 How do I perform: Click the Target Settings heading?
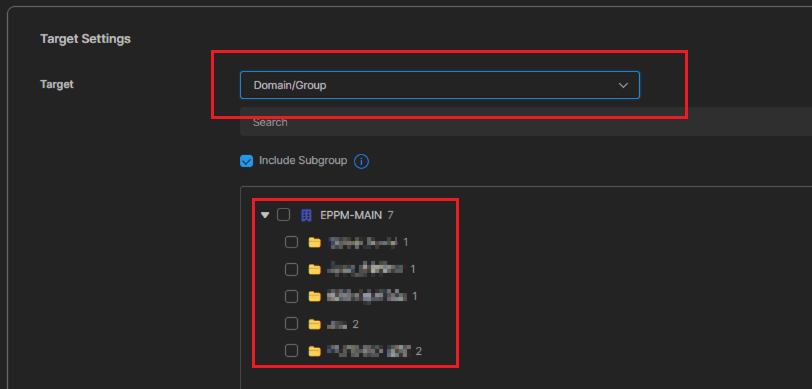(x=85, y=39)
